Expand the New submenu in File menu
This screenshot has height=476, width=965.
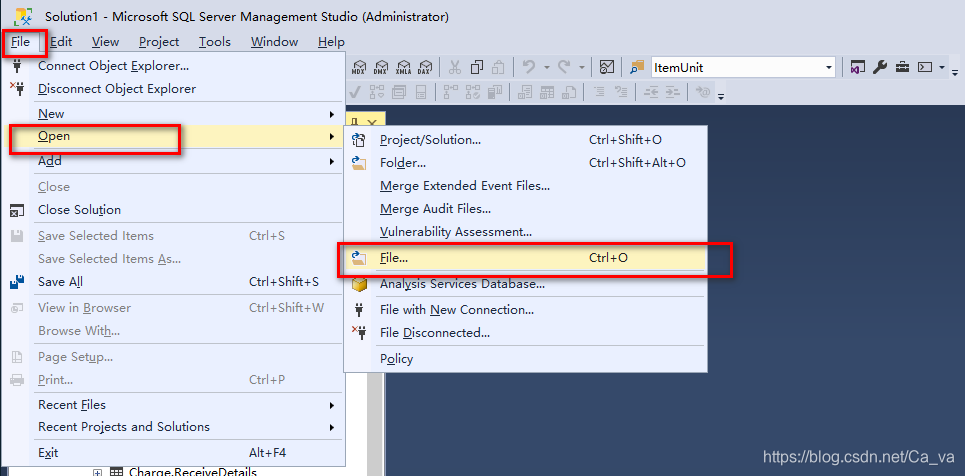coord(332,115)
